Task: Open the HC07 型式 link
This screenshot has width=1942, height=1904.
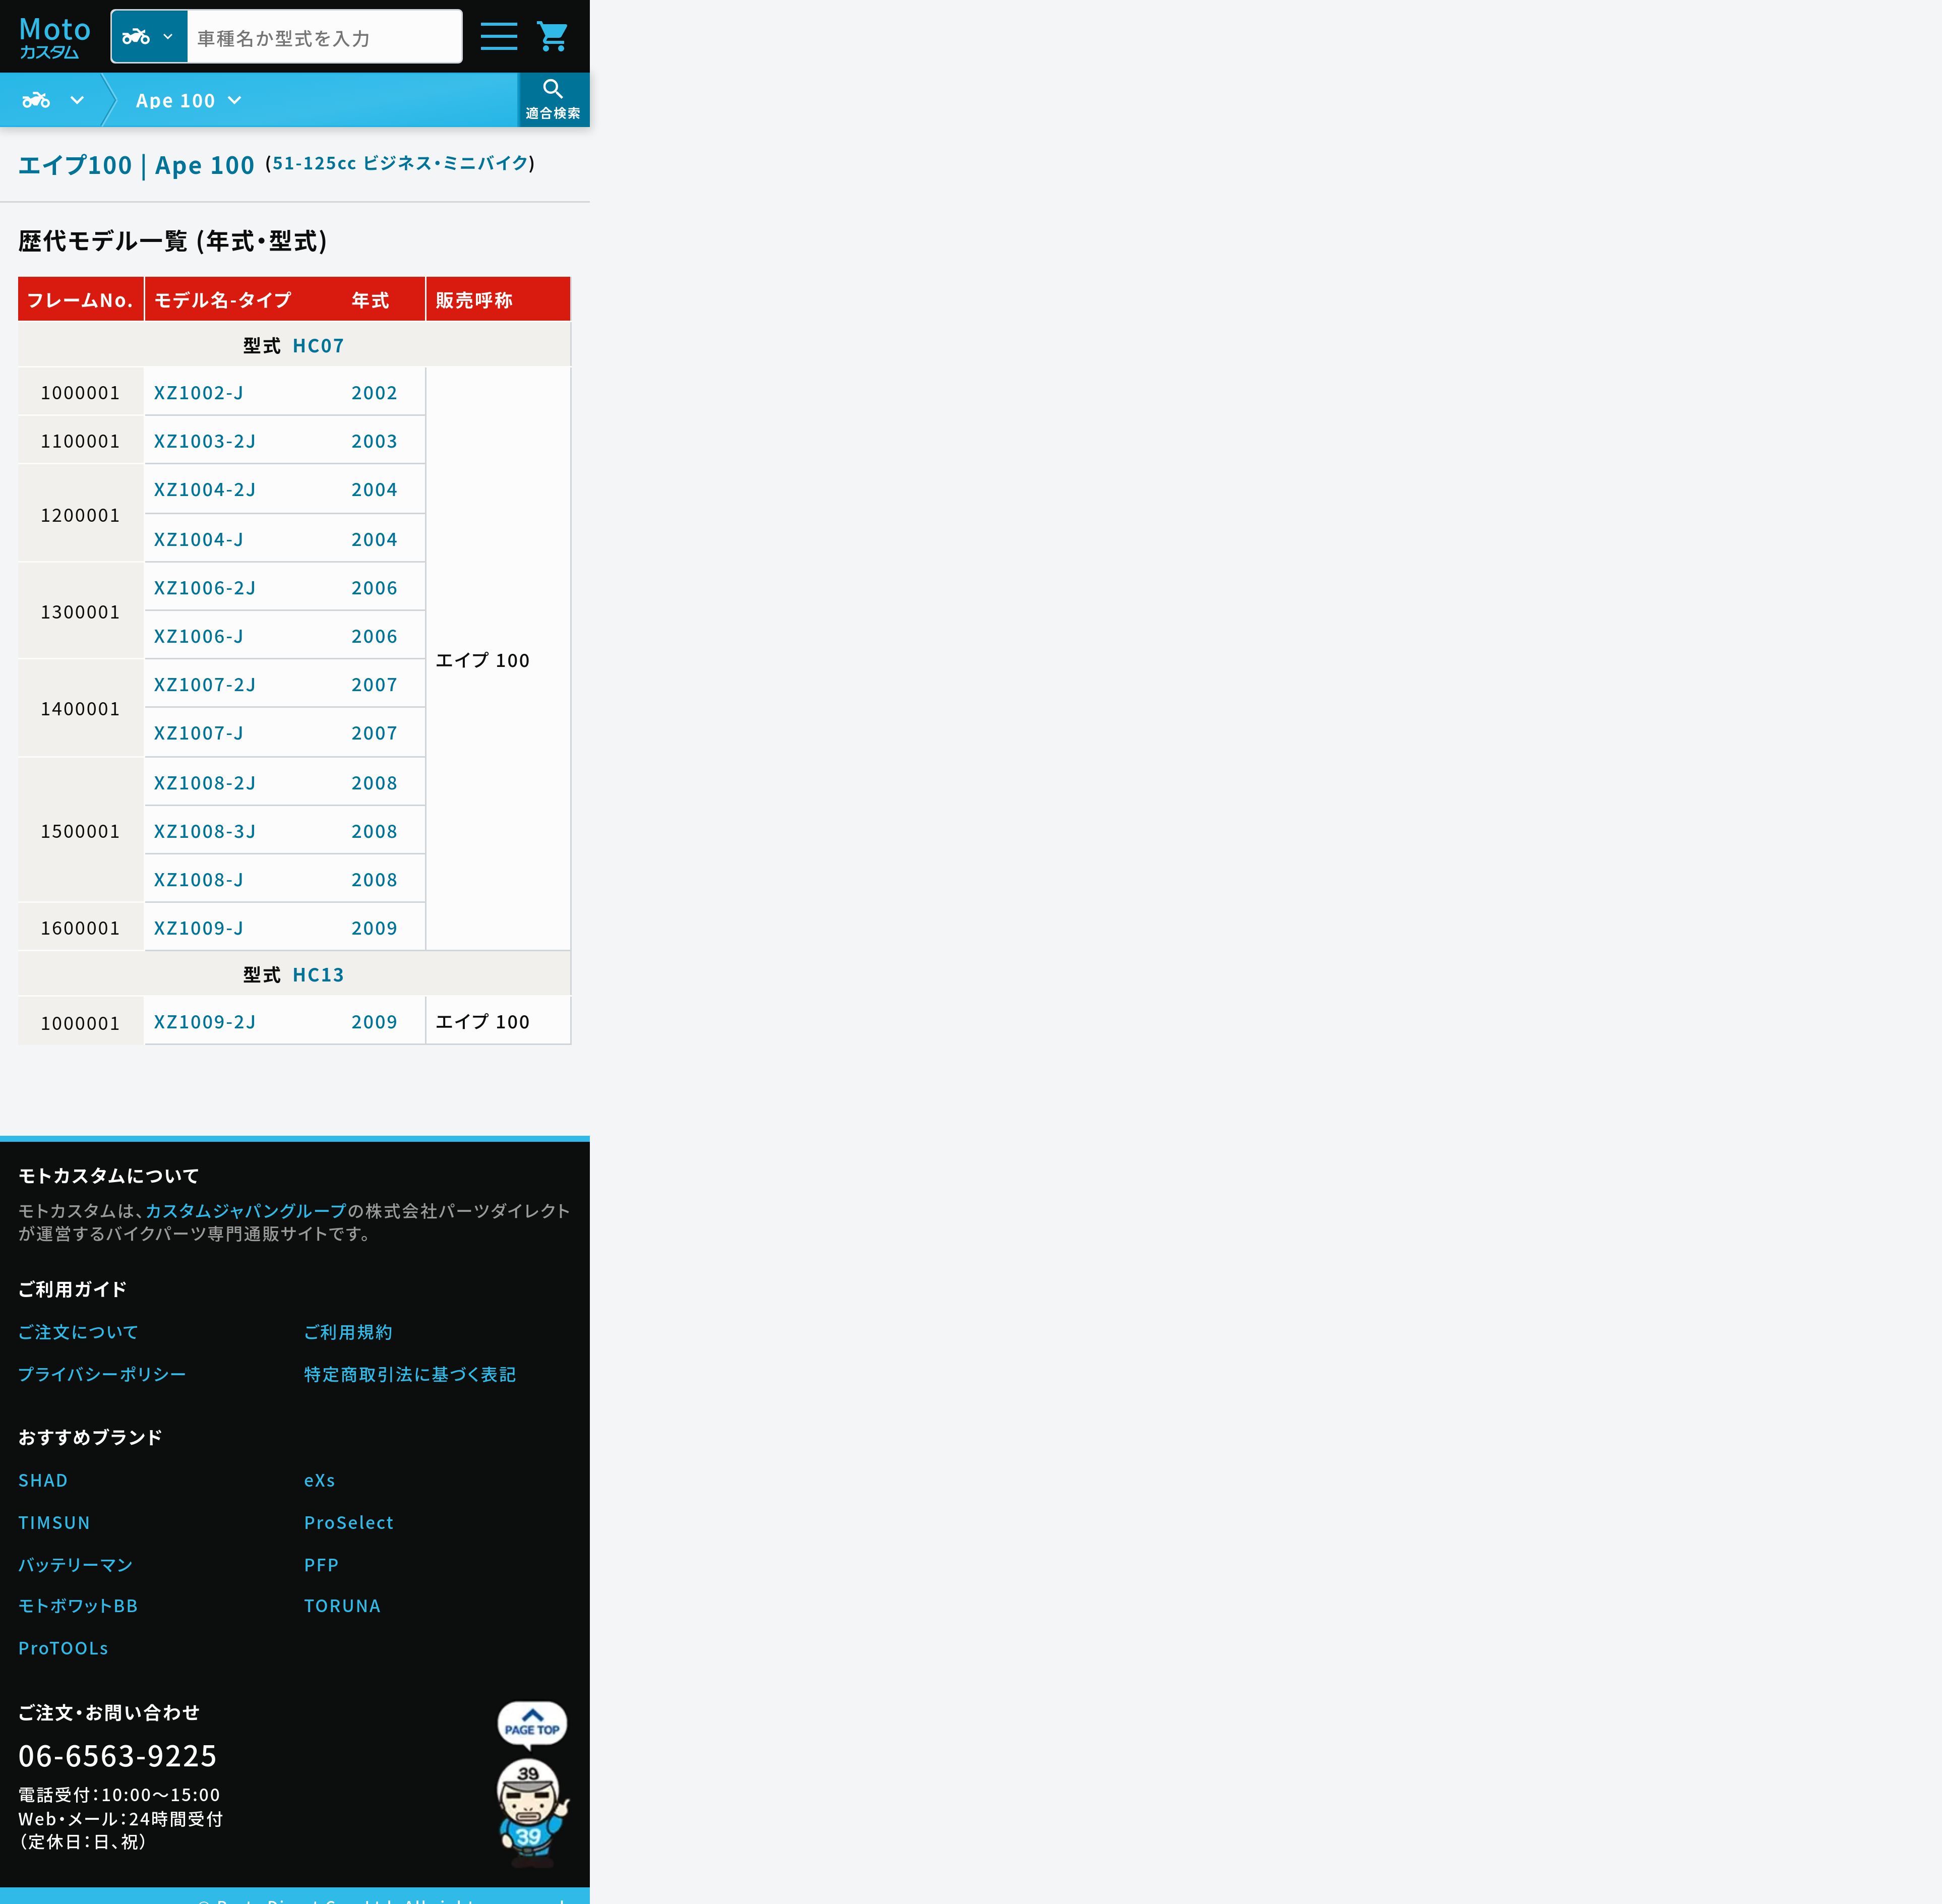Action: point(318,346)
